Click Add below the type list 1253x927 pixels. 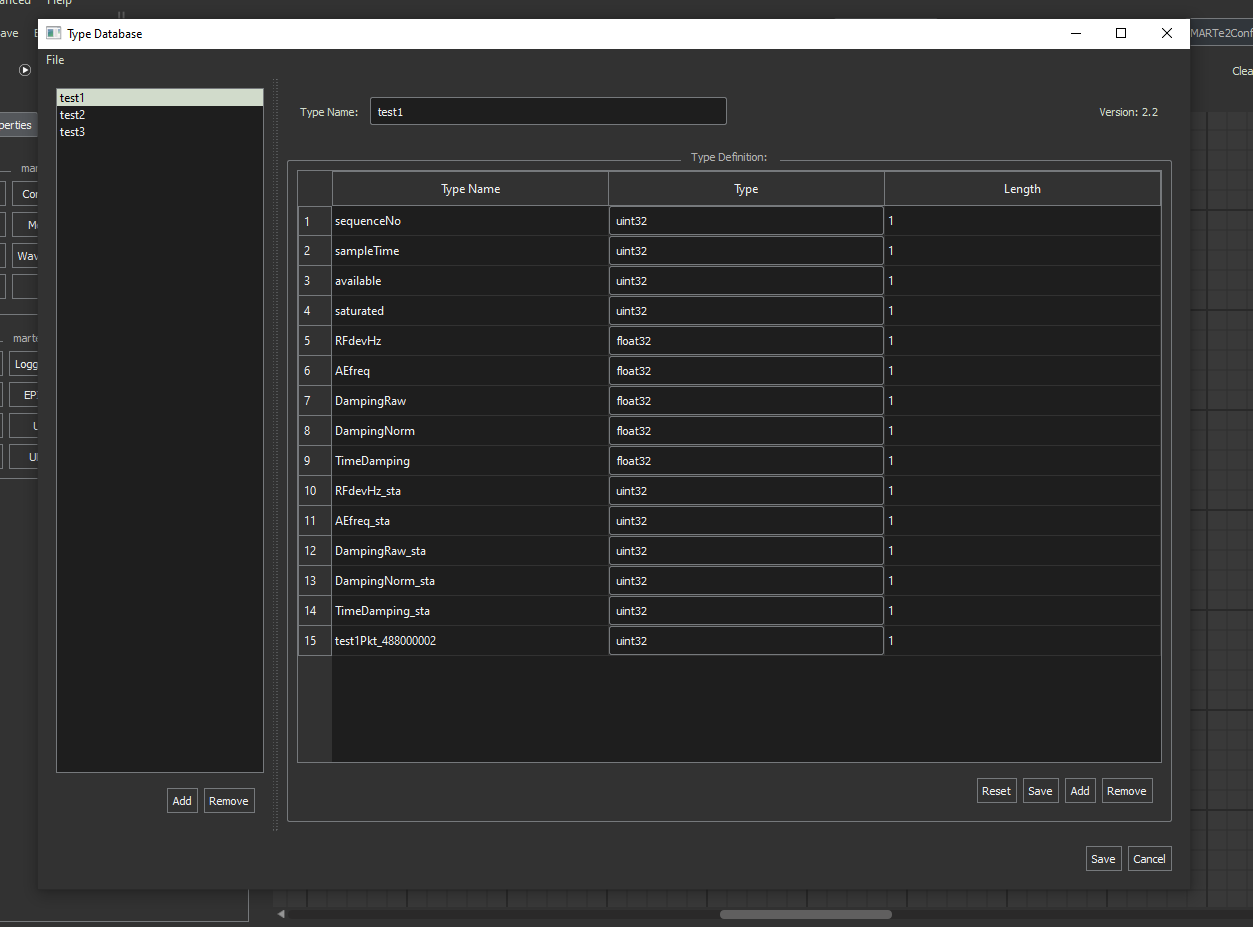[182, 800]
